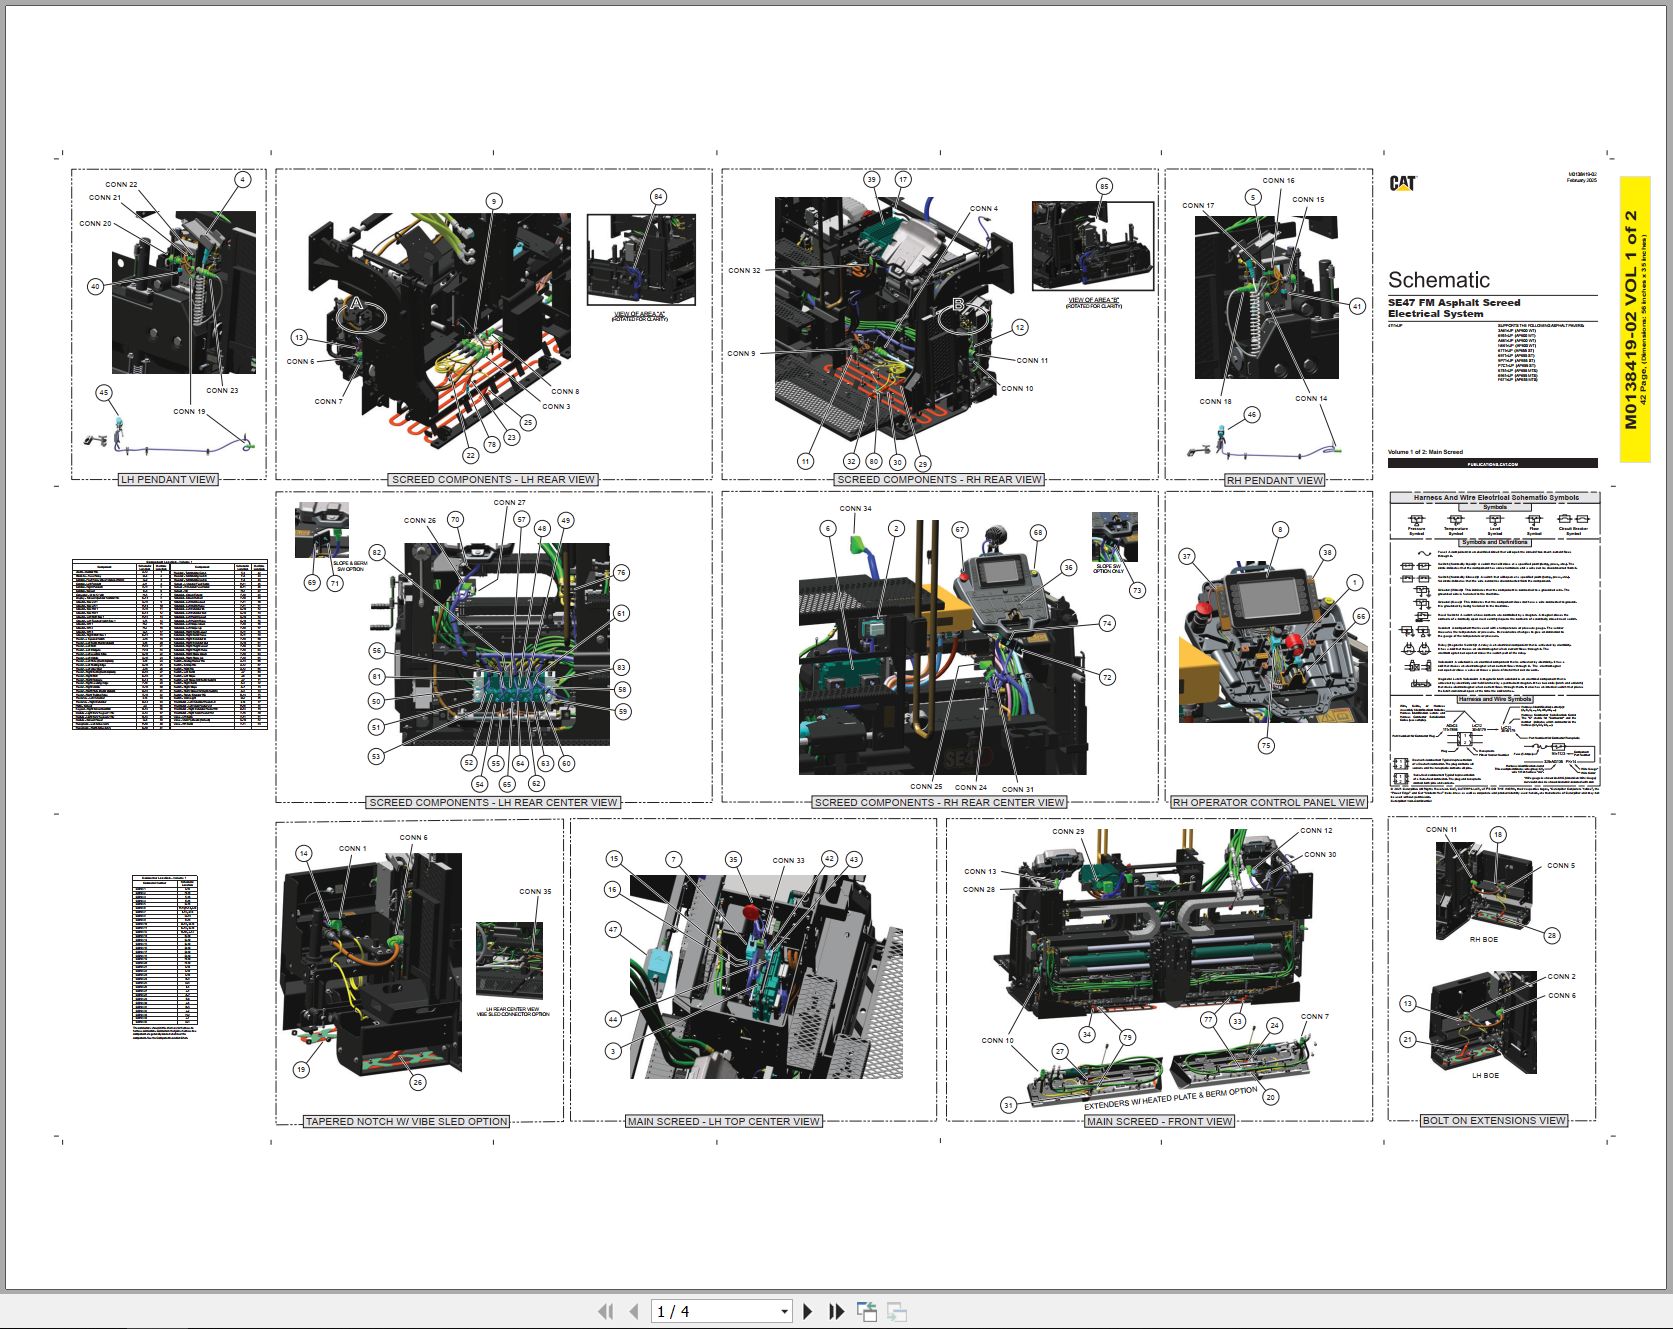Click the 'CONN 15' label
This screenshot has width=1673, height=1329.
[x=1308, y=200]
